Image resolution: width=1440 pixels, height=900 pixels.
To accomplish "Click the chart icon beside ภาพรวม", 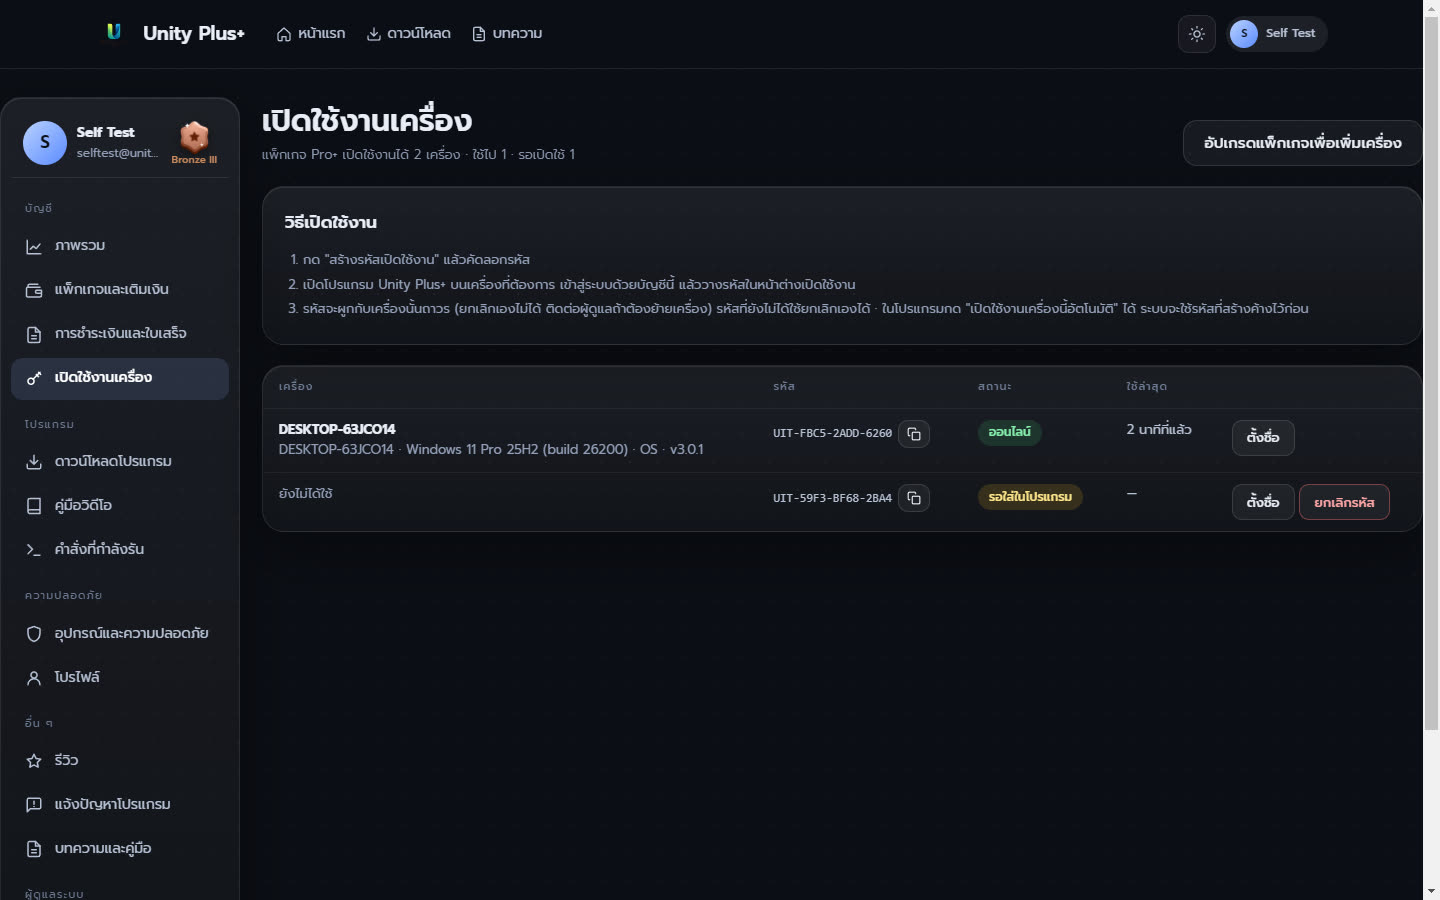I will pyautogui.click(x=34, y=247).
